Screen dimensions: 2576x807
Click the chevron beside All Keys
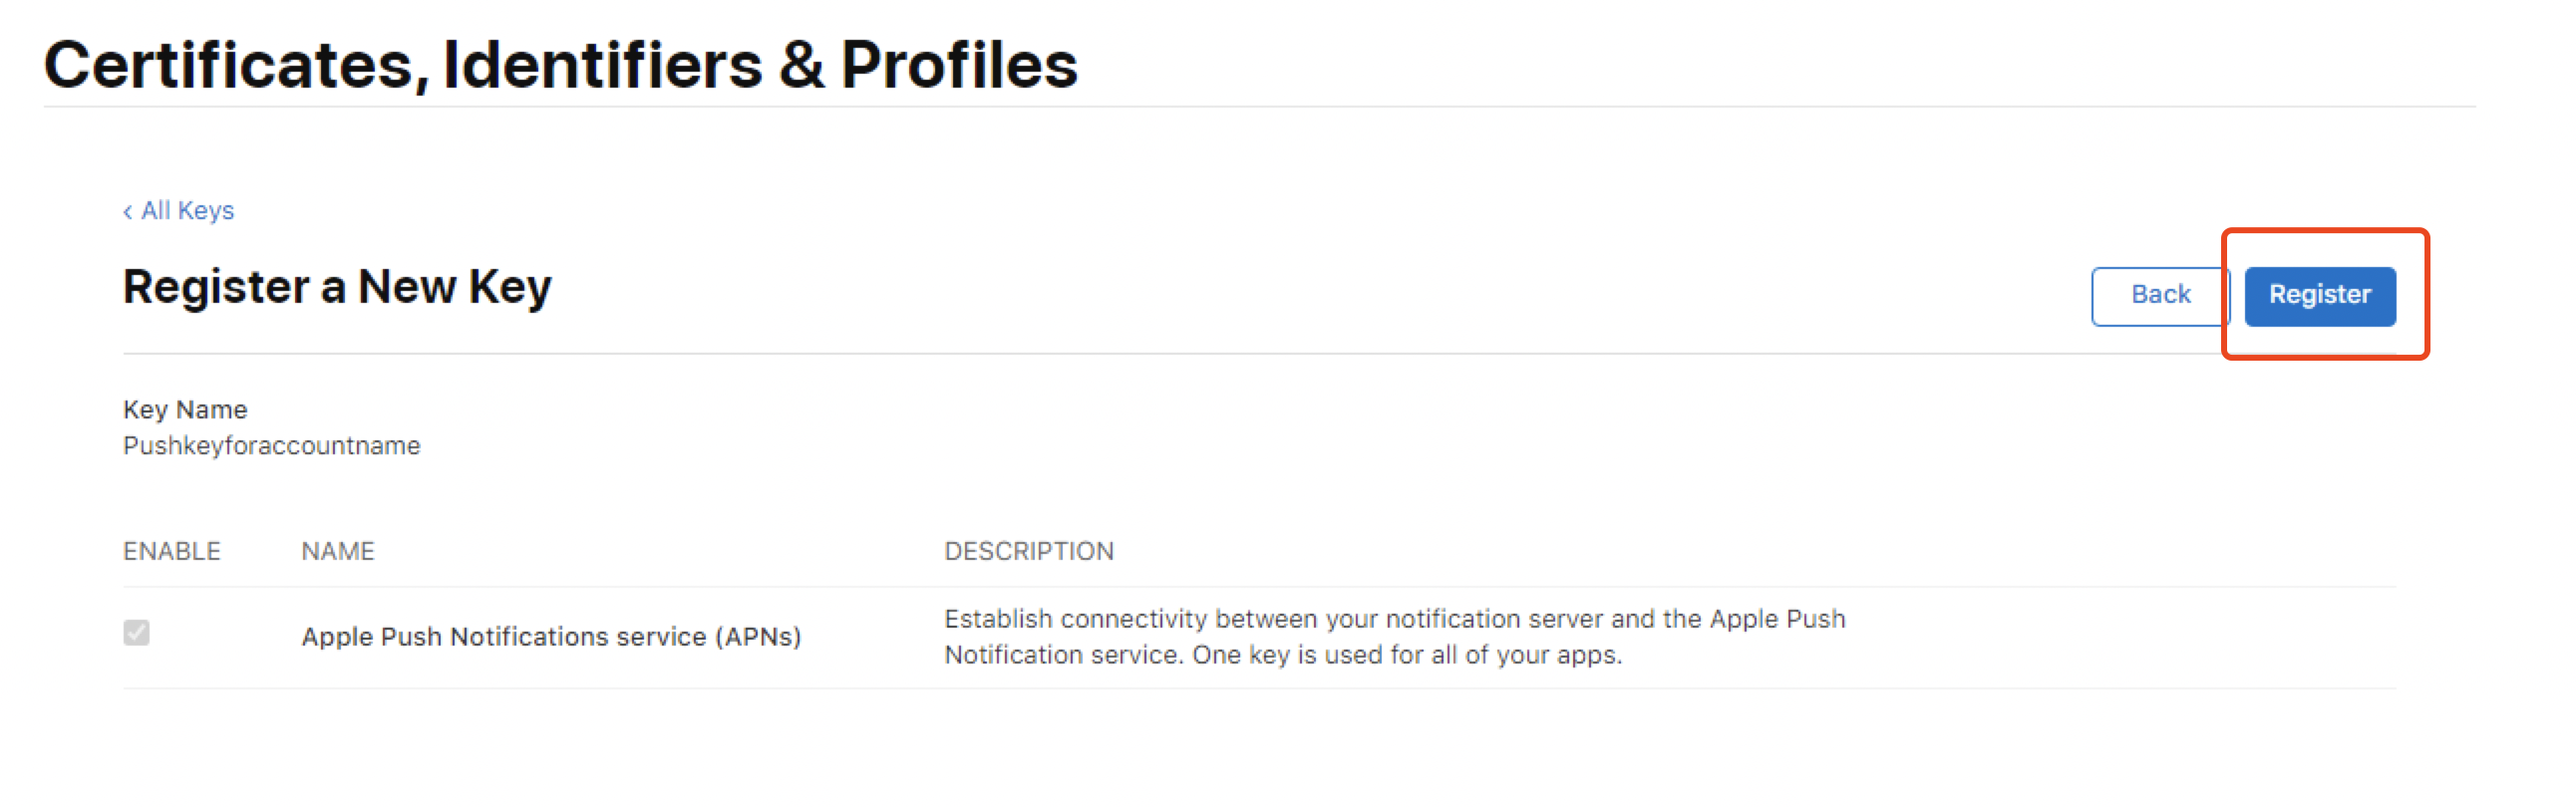pyautogui.click(x=128, y=212)
